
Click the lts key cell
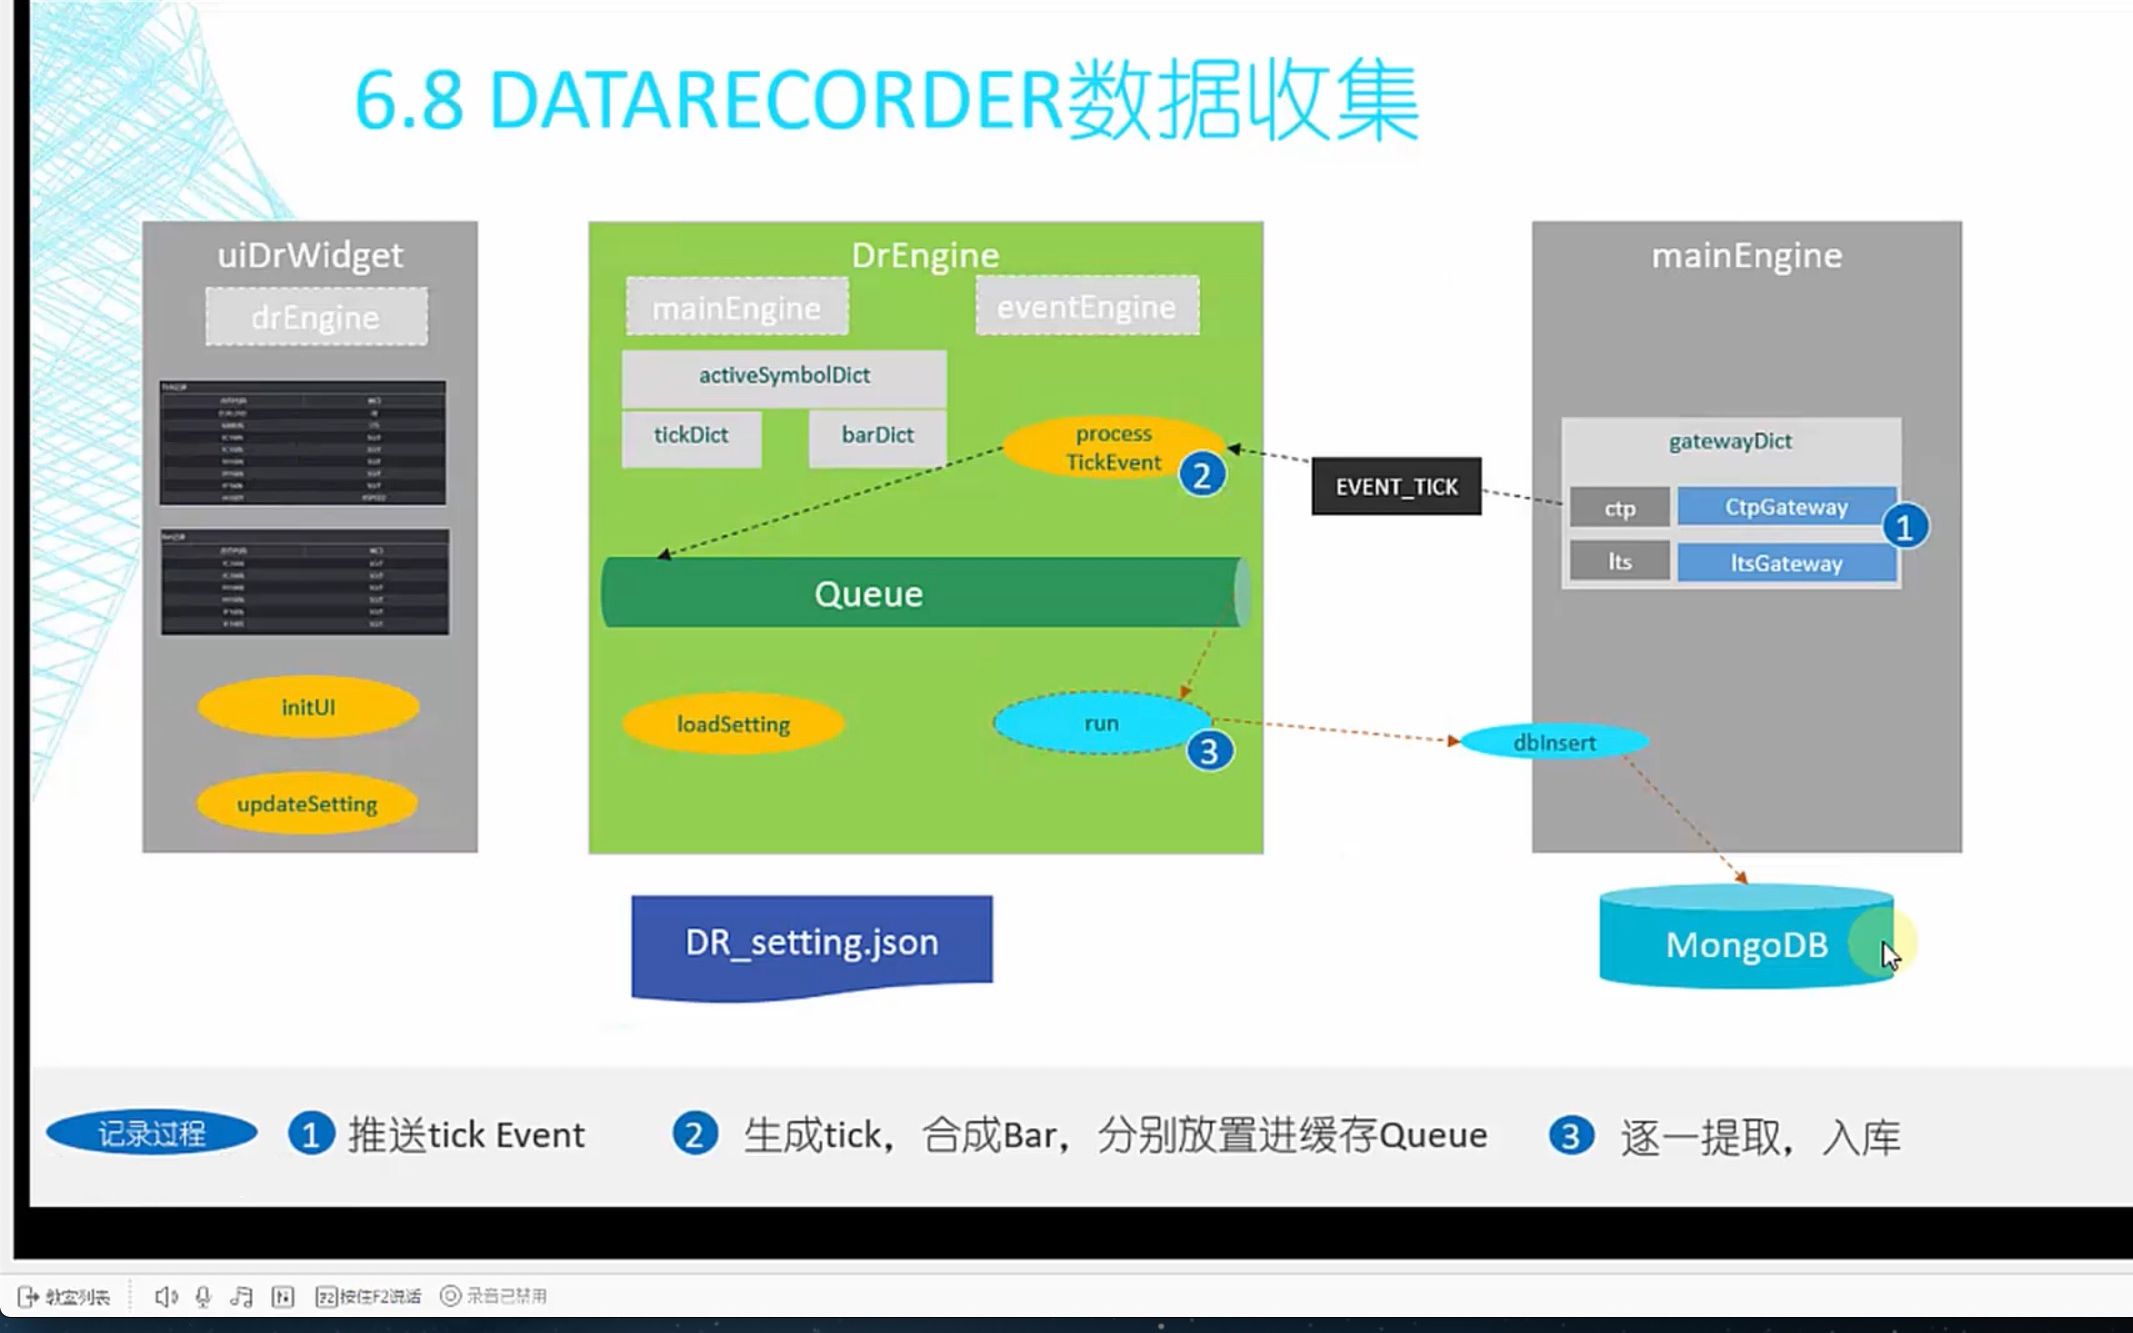(1619, 562)
